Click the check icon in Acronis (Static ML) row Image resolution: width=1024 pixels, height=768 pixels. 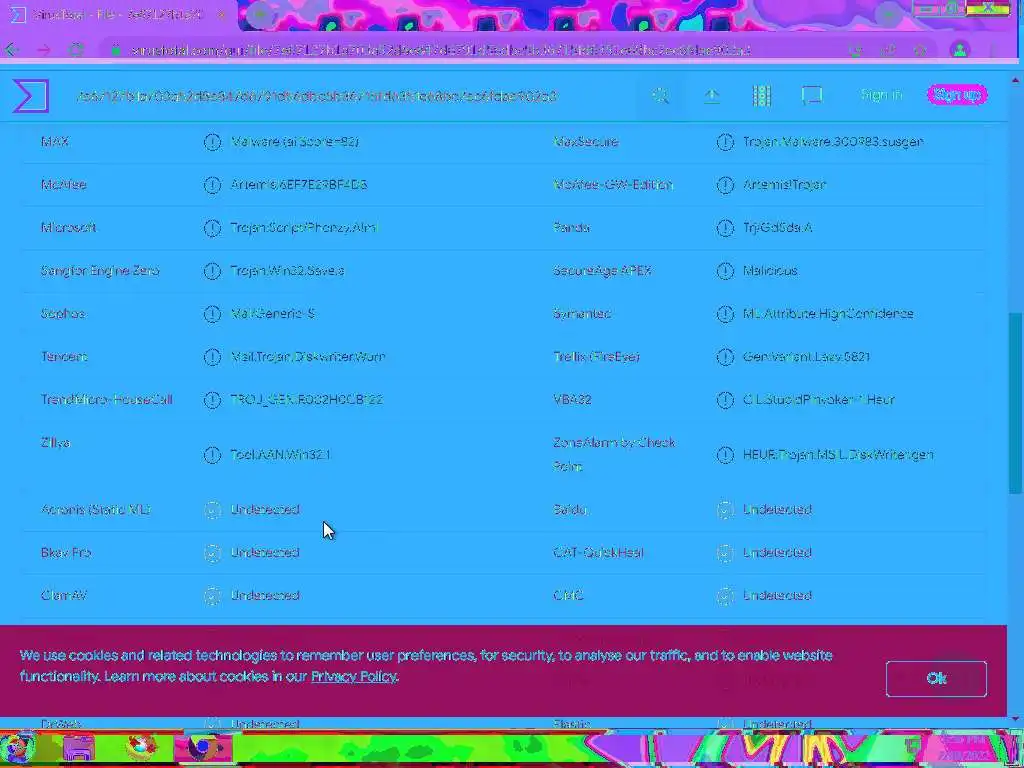(212, 509)
